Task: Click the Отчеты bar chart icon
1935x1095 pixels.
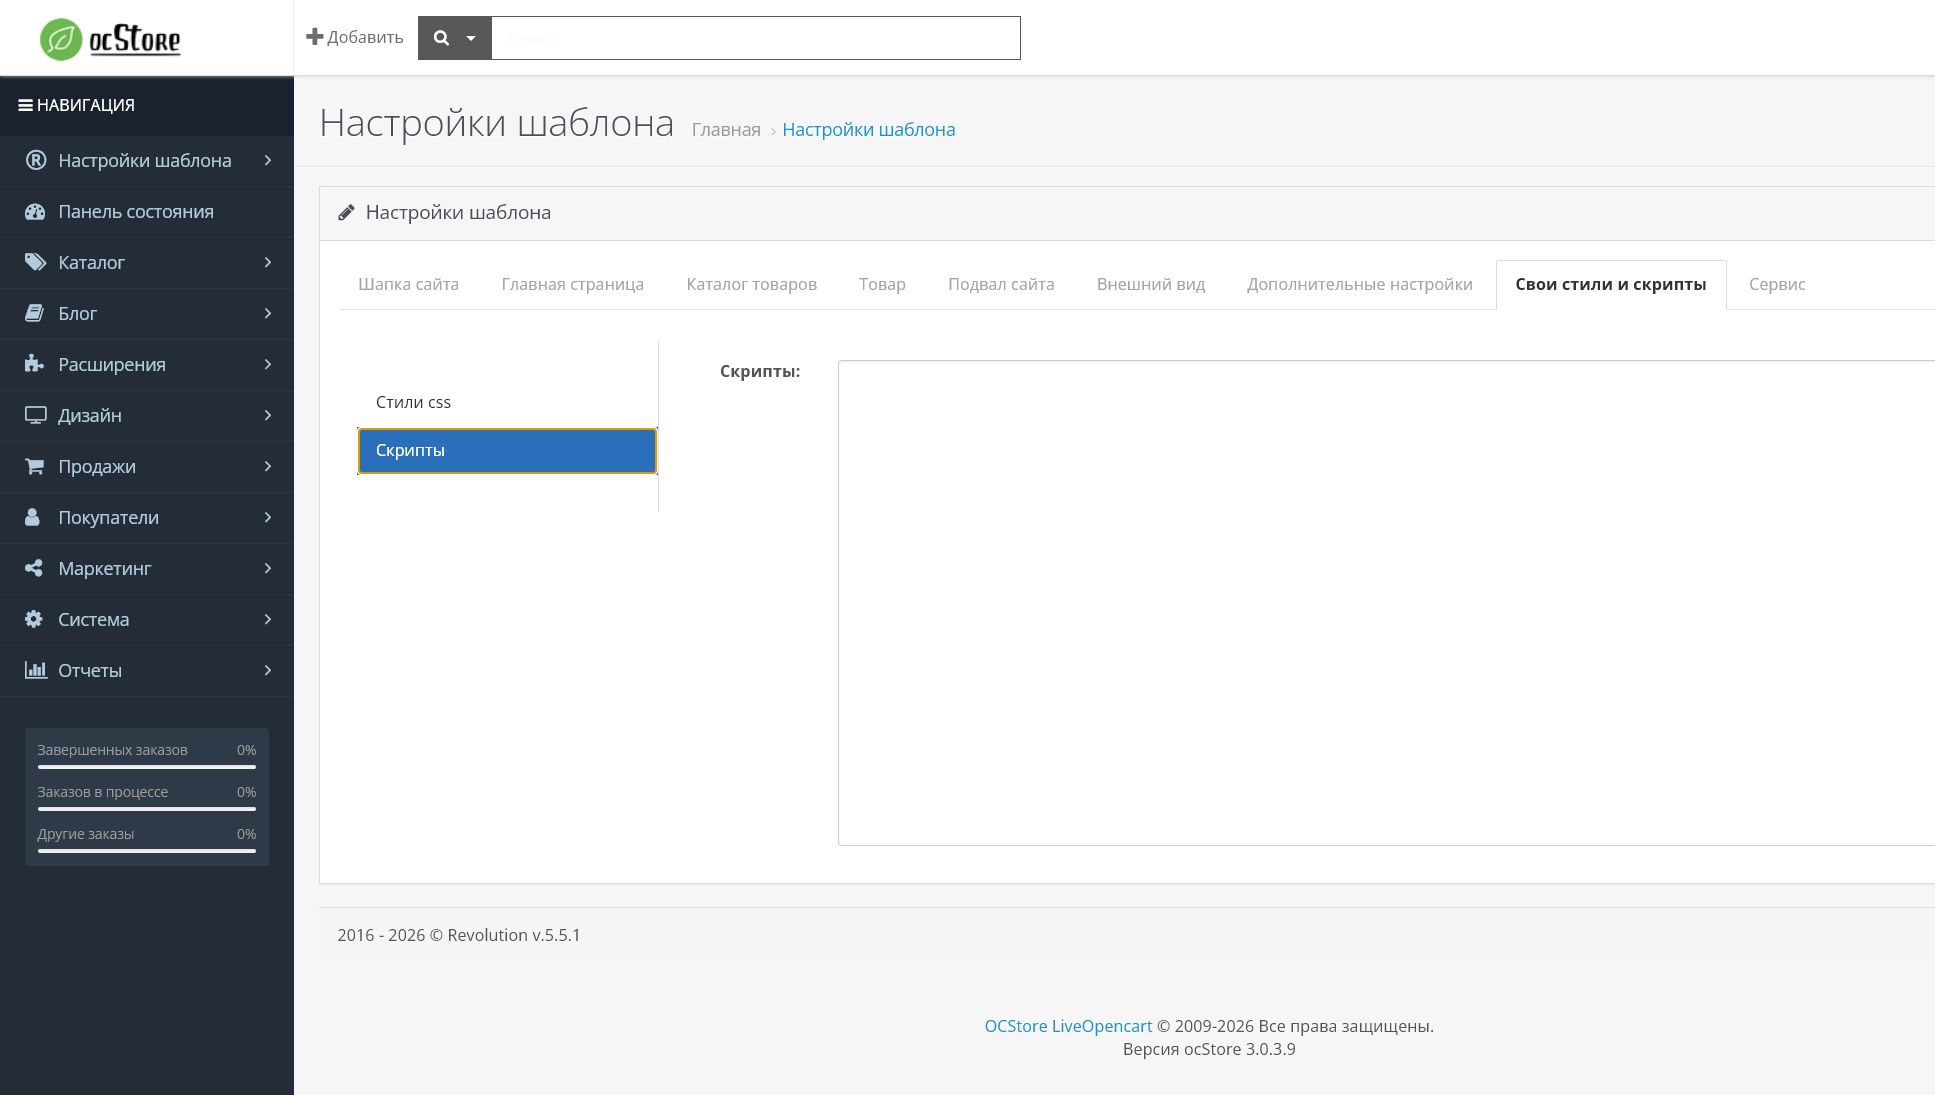Action: tap(36, 670)
